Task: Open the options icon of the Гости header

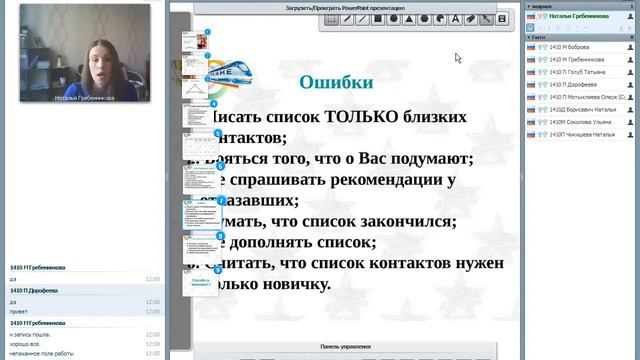Action: pyautogui.click(x=631, y=37)
